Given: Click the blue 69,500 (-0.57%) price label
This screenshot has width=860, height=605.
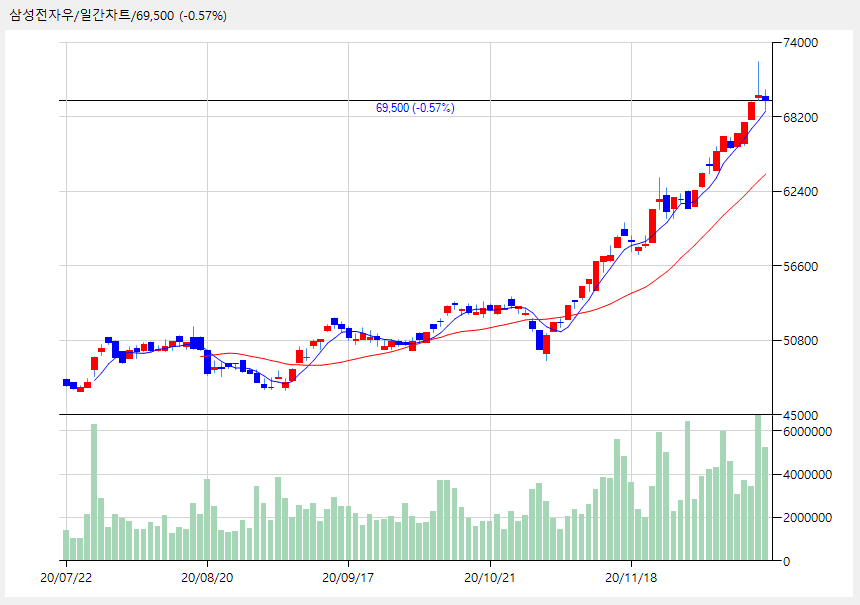Looking at the screenshot, I should tap(415, 108).
